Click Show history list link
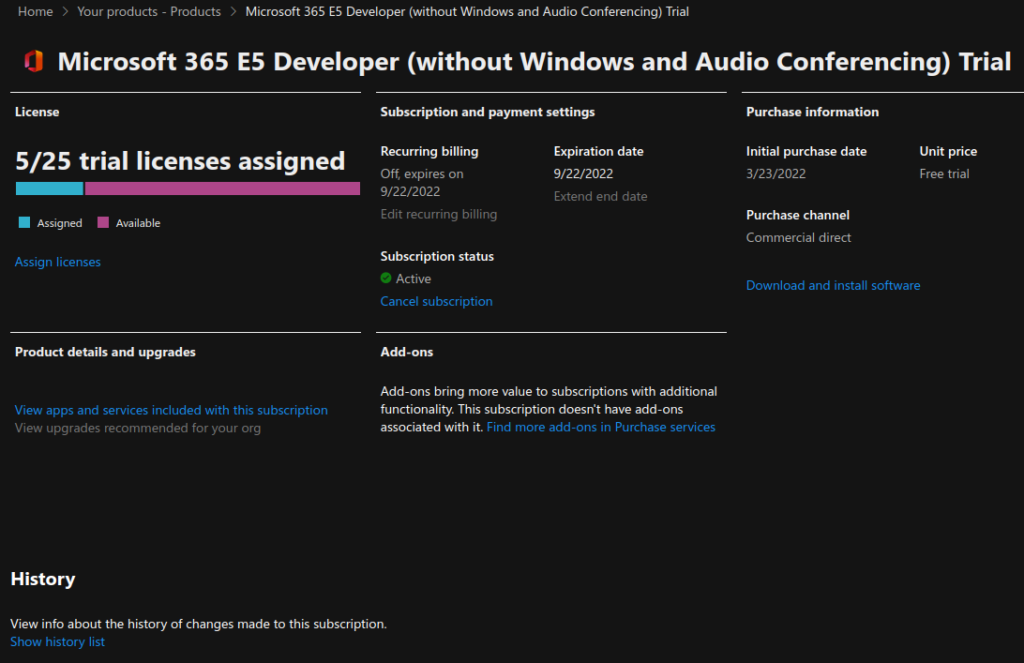This screenshot has height=663, width=1024. click(57, 642)
